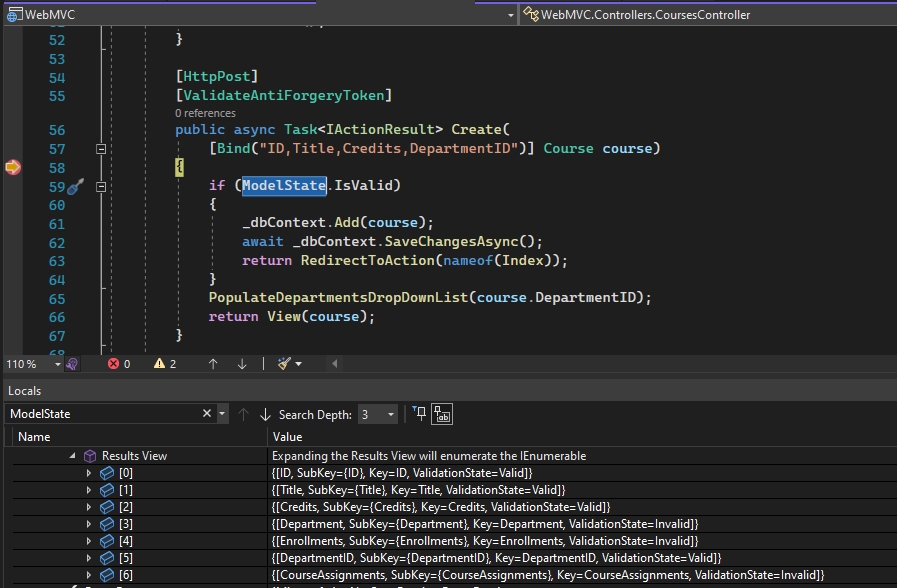Click the Name column header
Screen dimensions: 897x588
(34, 437)
